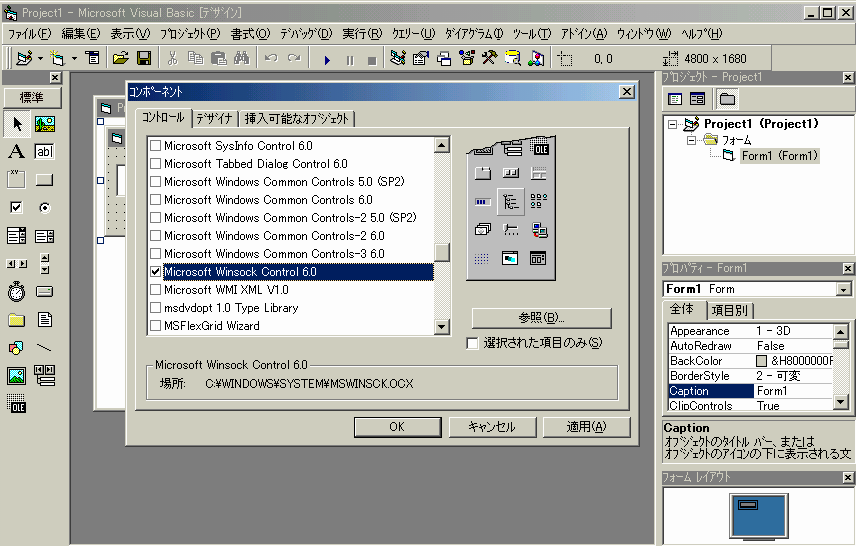Select the TextBox tool (abl)
The height and width of the screenshot is (546, 856).
(45, 151)
